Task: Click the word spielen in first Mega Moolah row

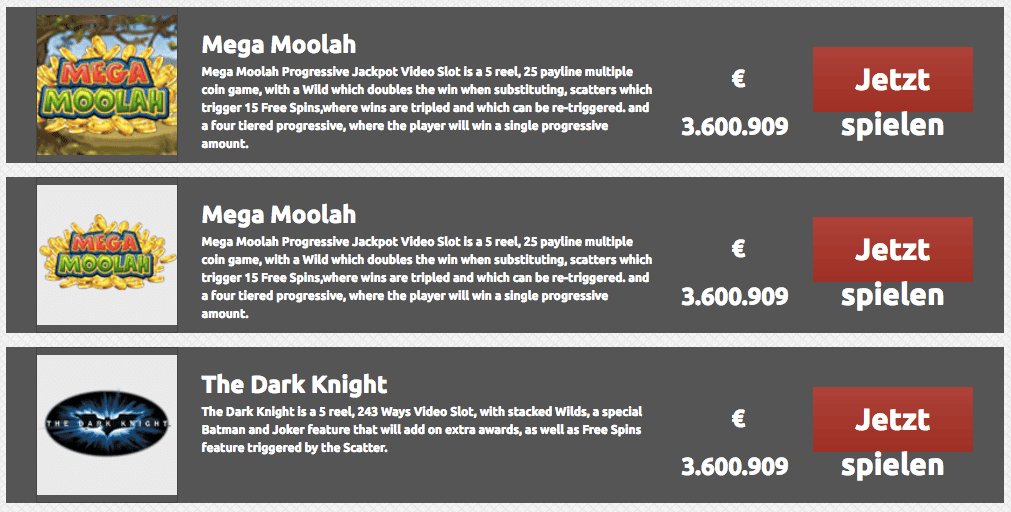Action: (892, 126)
